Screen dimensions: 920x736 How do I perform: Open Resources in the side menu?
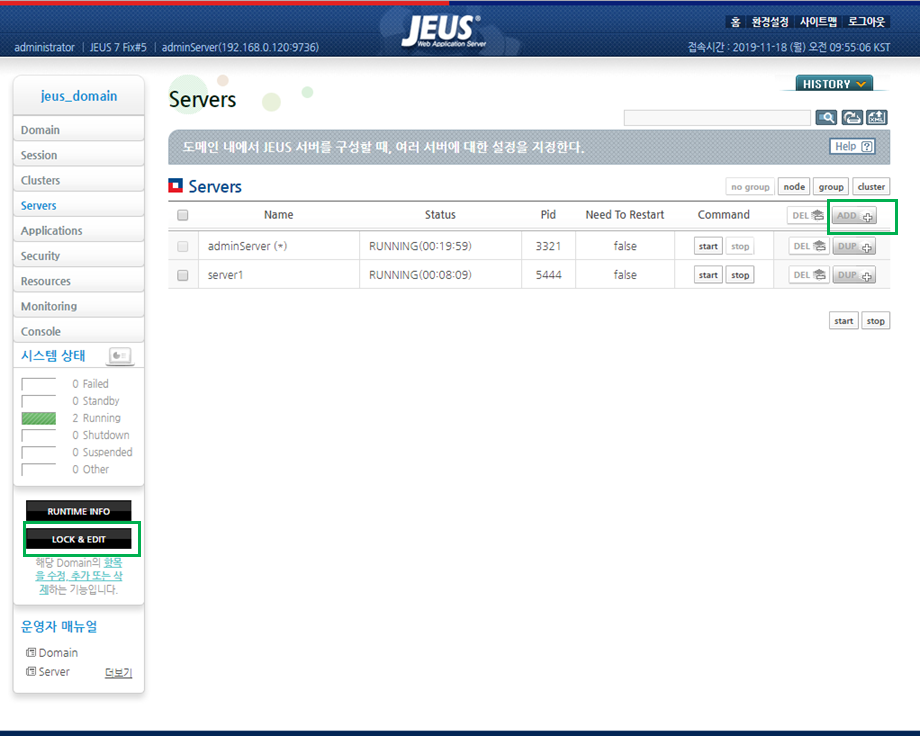coord(79,281)
